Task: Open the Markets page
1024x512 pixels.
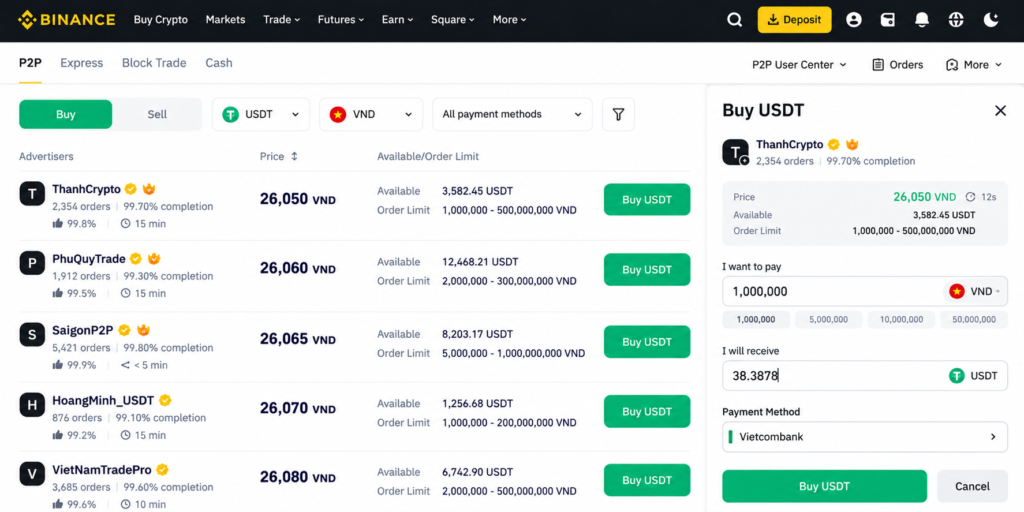Action: point(225,20)
